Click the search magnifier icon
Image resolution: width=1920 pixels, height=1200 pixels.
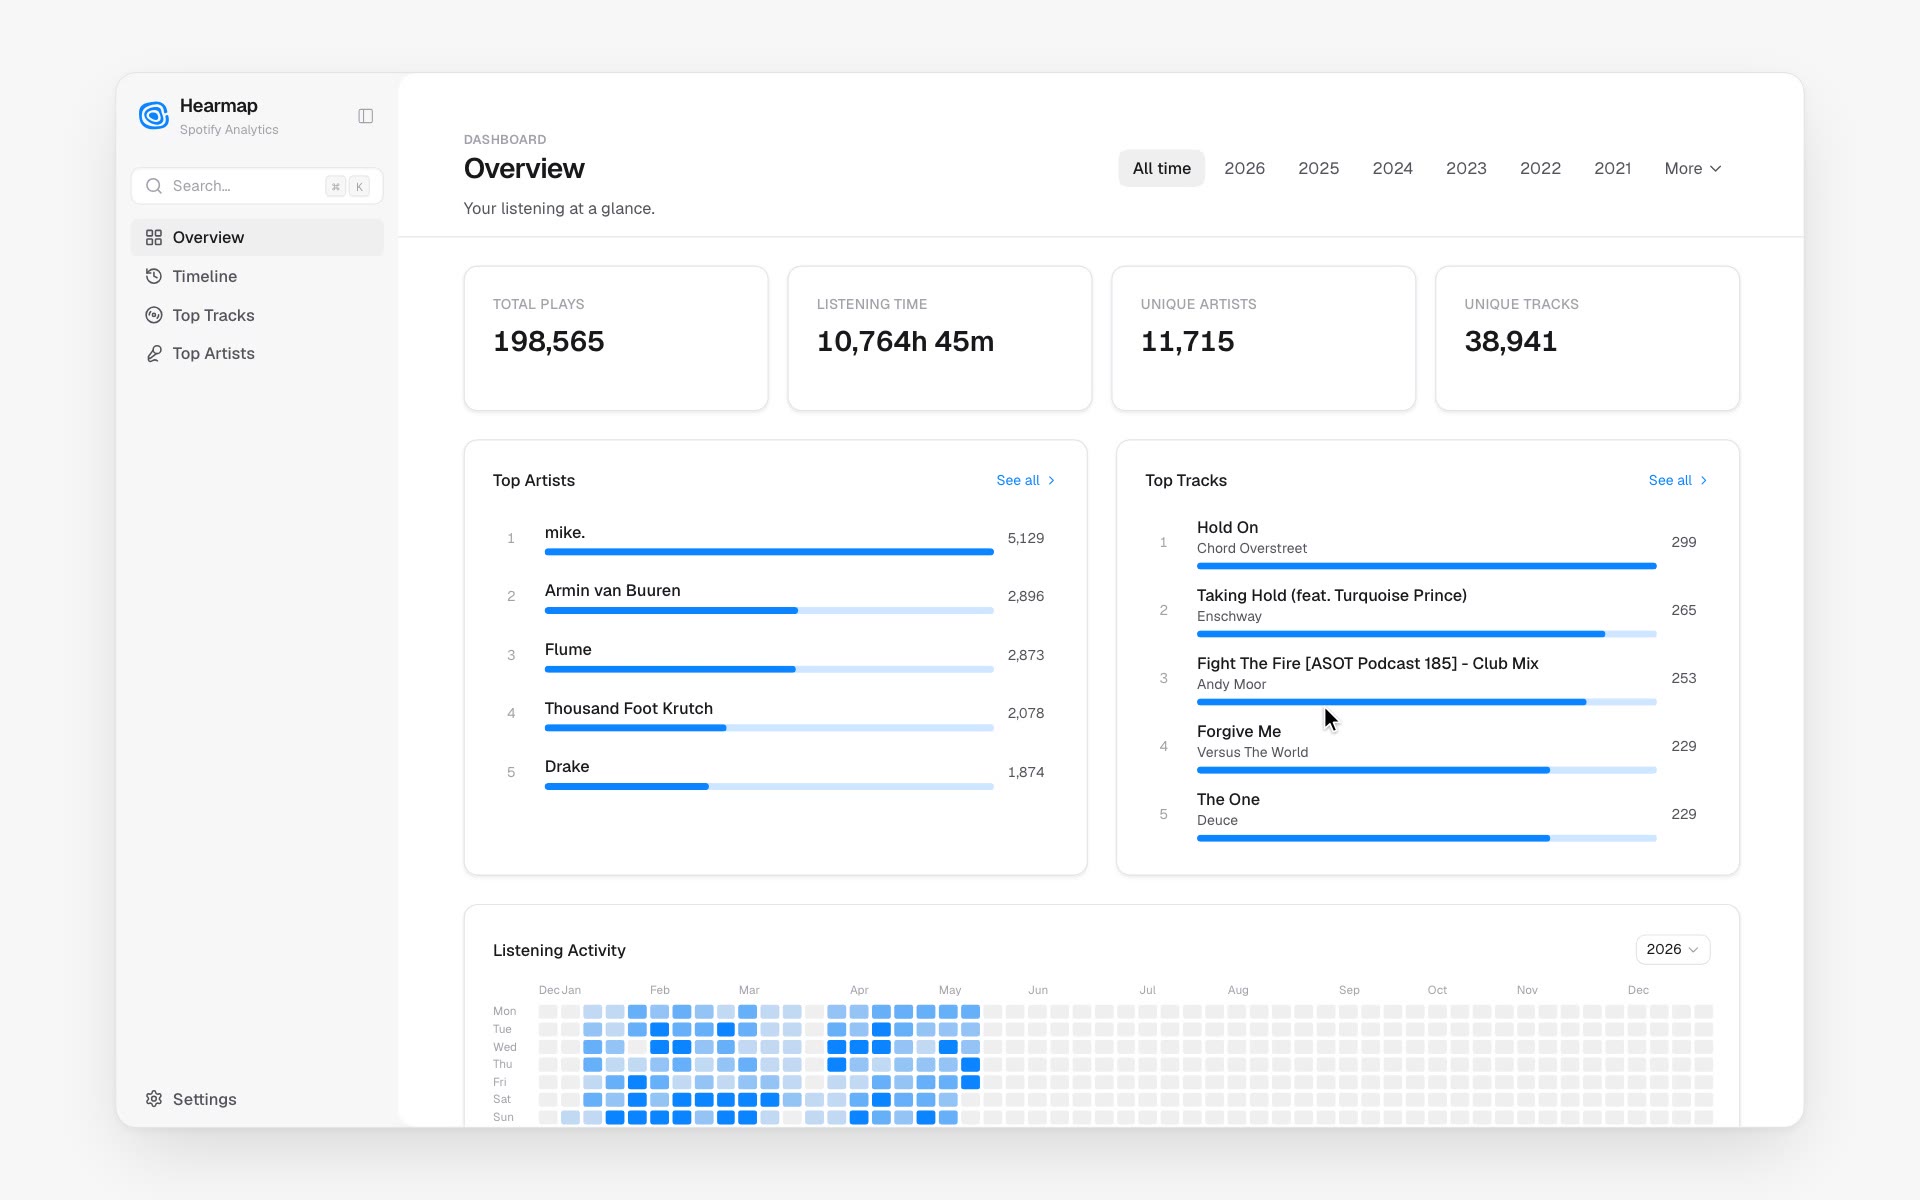tap(154, 186)
